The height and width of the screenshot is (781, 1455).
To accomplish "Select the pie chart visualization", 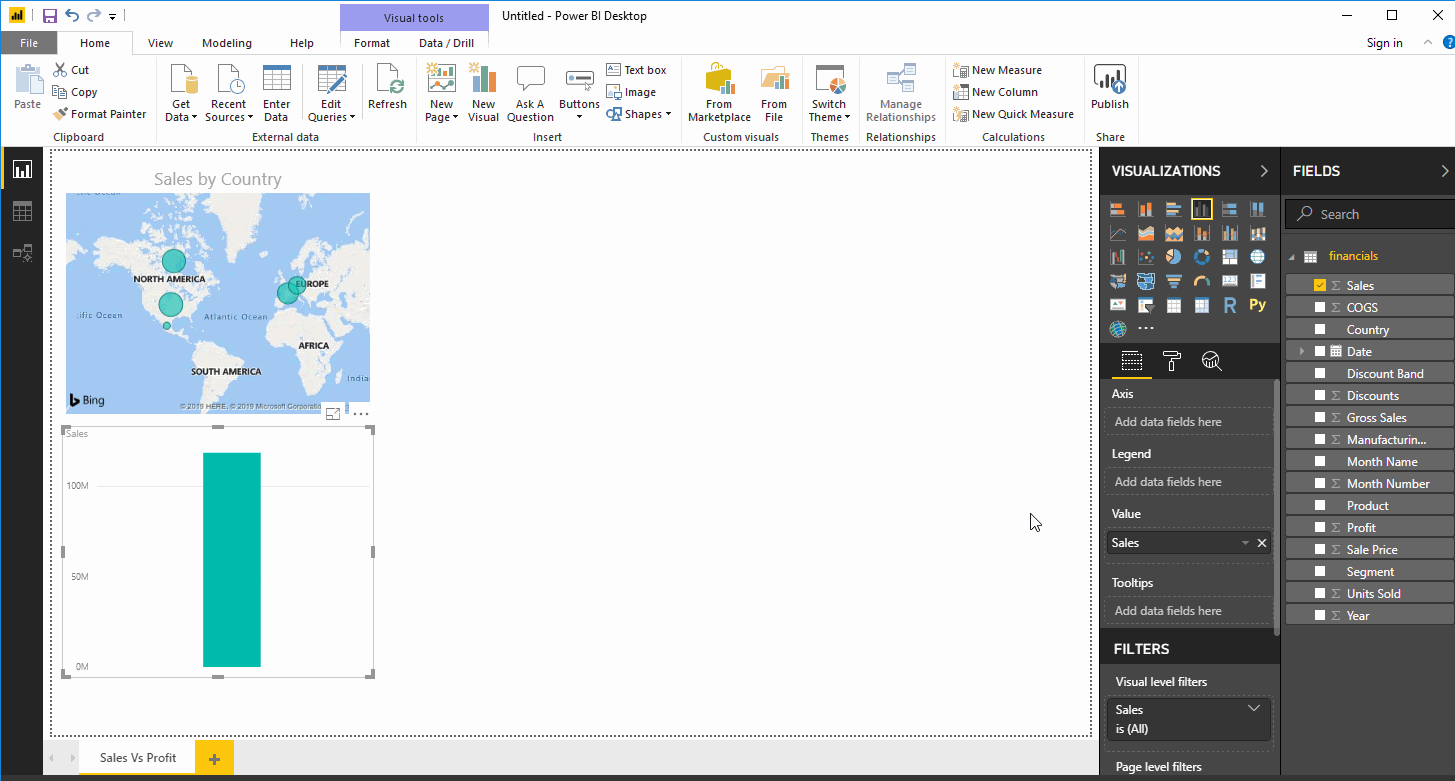I will point(1174,257).
